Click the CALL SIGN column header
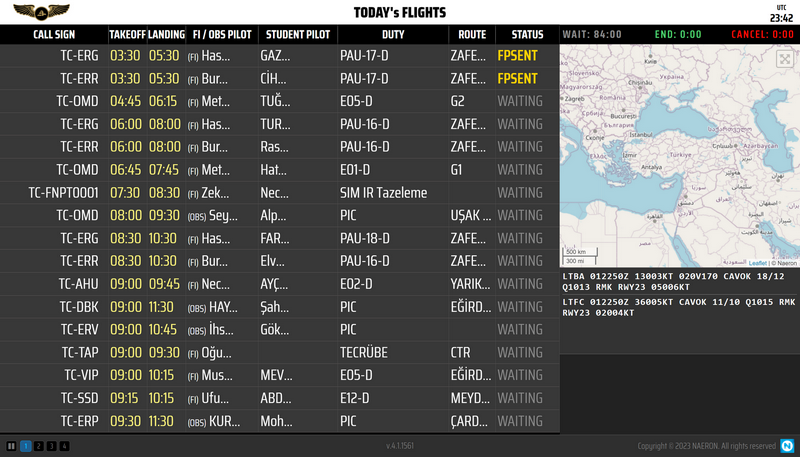This screenshot has width=800, height=457. pyautogui.click(x=54, y=34)
